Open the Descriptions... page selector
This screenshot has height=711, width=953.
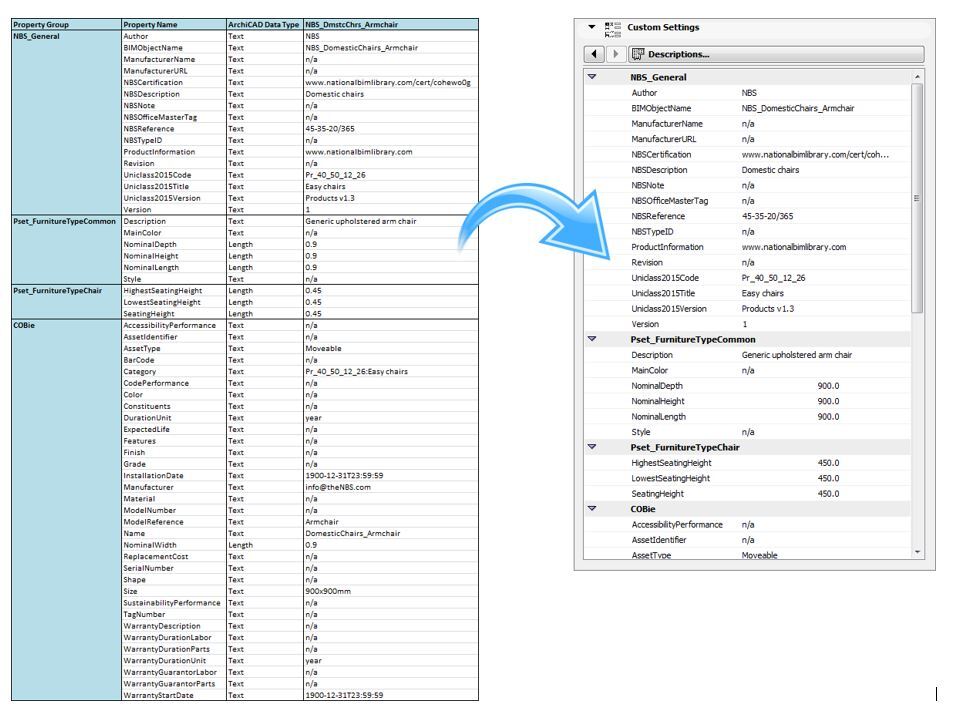pyautogui.click(x=776, y=54)
